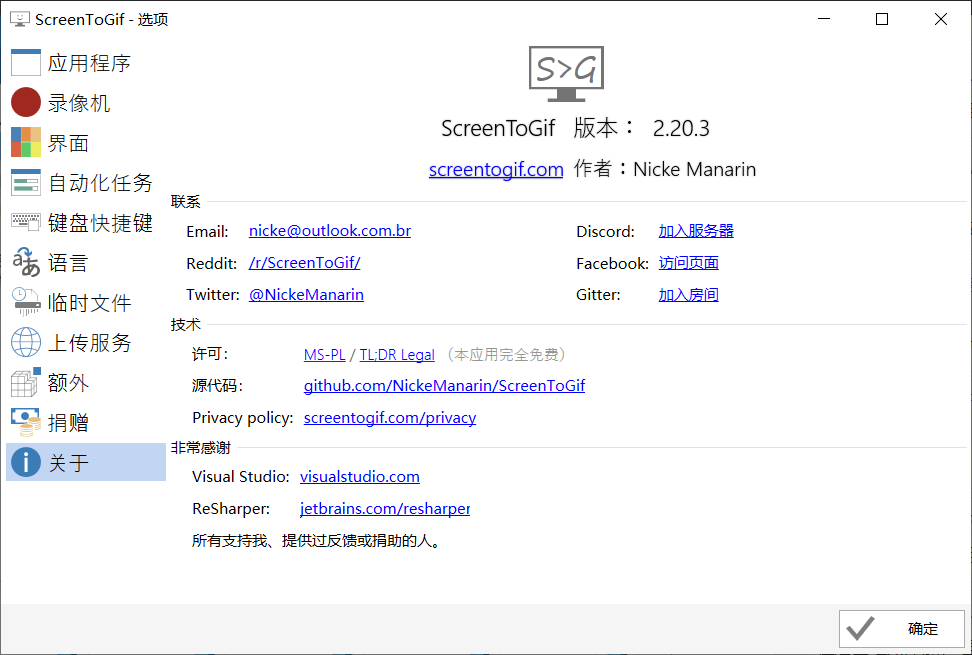The height and width of the screenshot is (655, 972).
Task: Open the screentogif.com website link
Action: pyautogui.click(x=496, y=169)
